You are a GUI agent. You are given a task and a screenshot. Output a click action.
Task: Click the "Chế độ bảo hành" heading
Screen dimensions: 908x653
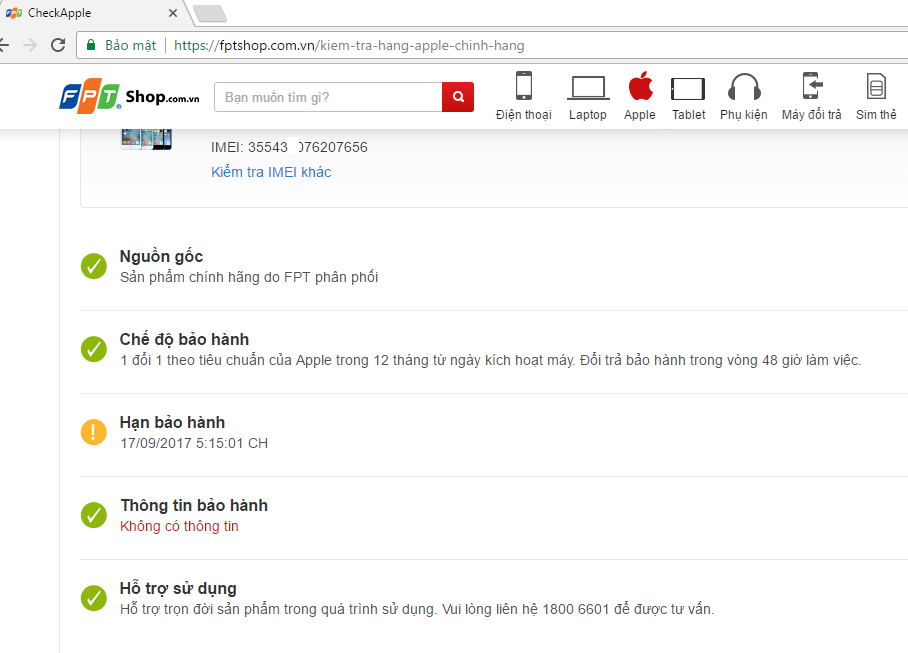click(184, 339)
